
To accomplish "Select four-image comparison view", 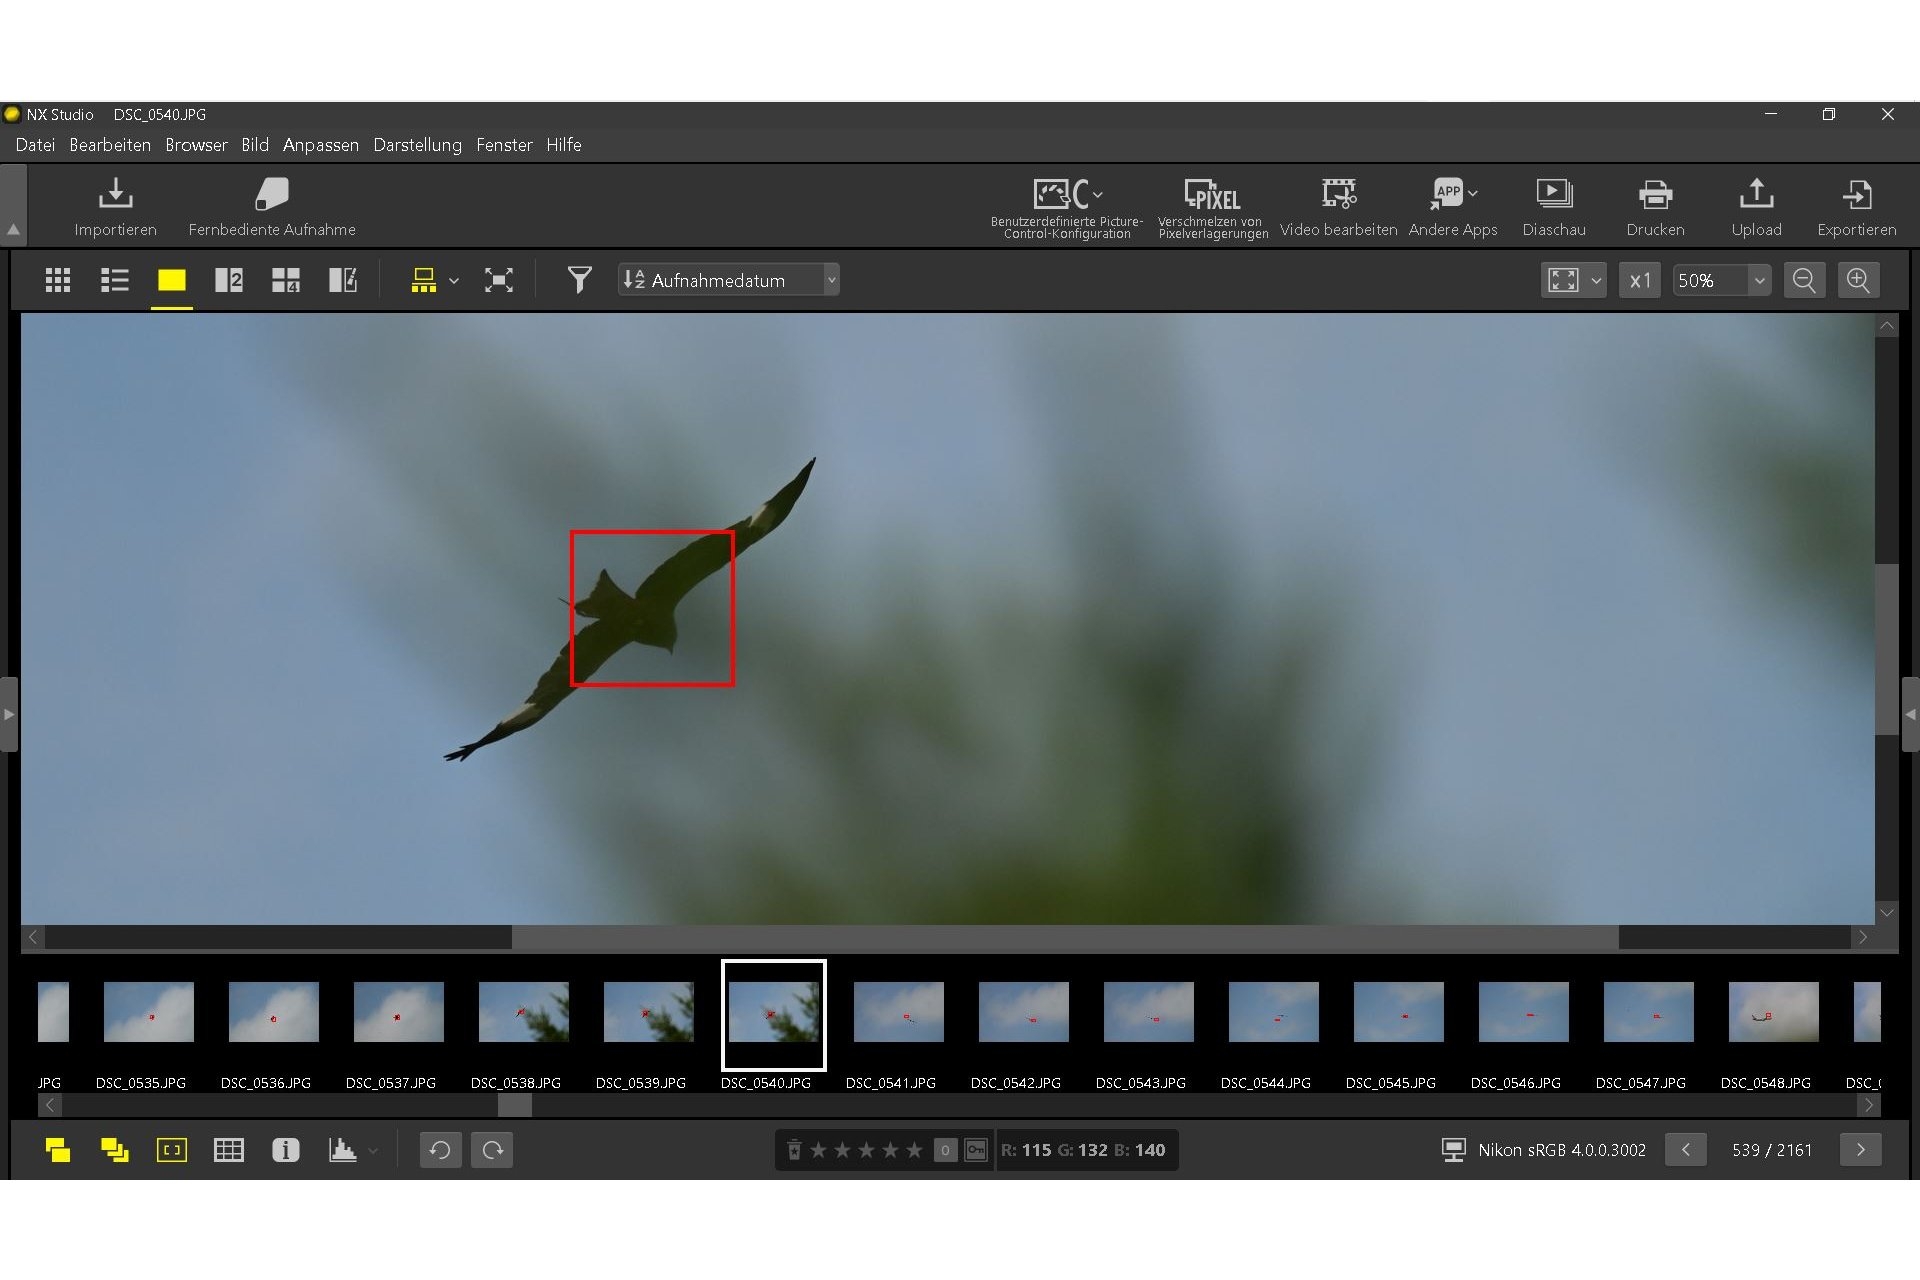I will tap(286, 280).
